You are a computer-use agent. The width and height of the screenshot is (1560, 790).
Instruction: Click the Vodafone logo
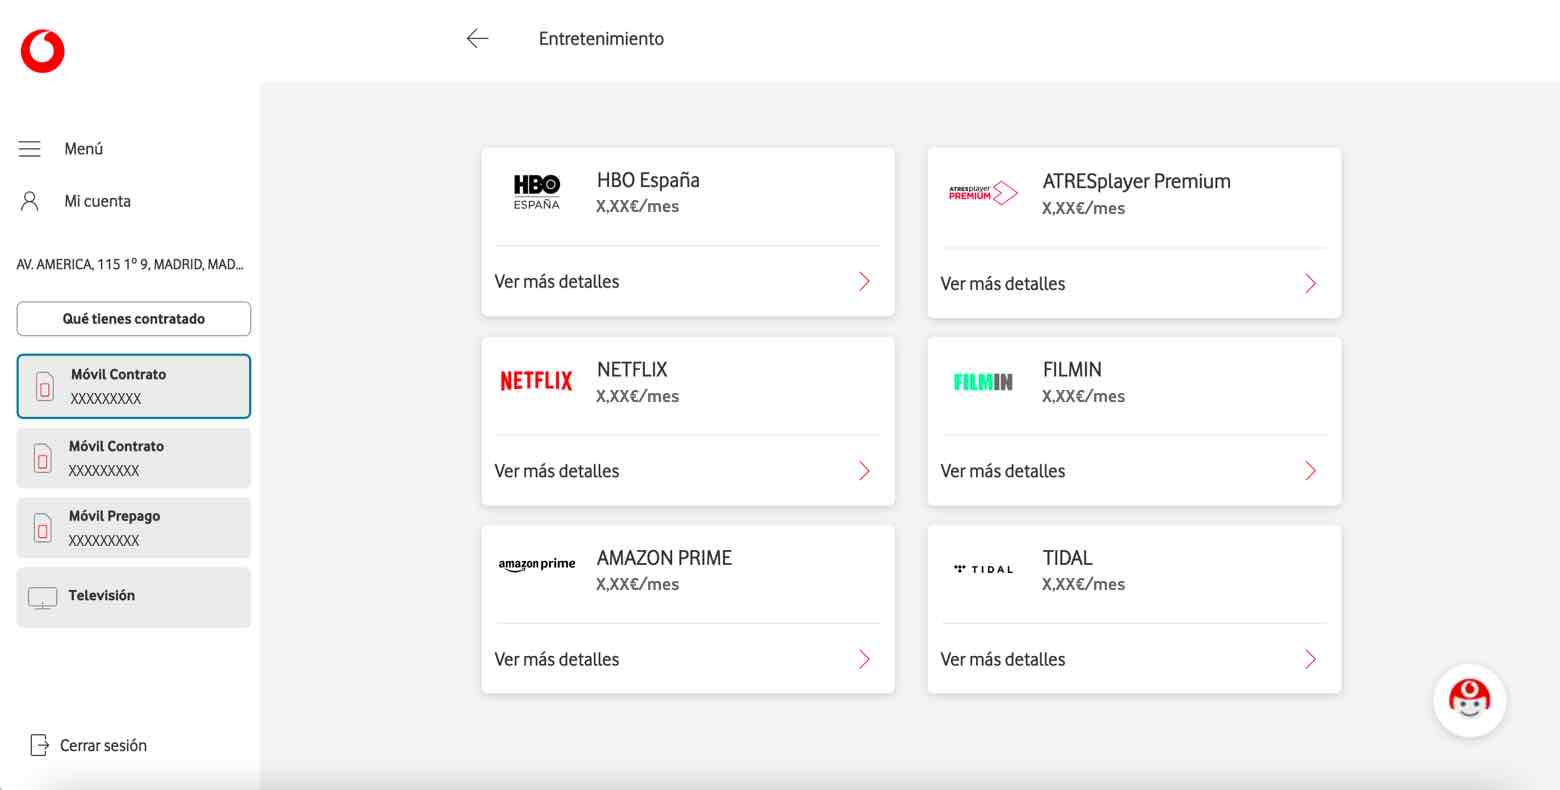click(42, 49)
